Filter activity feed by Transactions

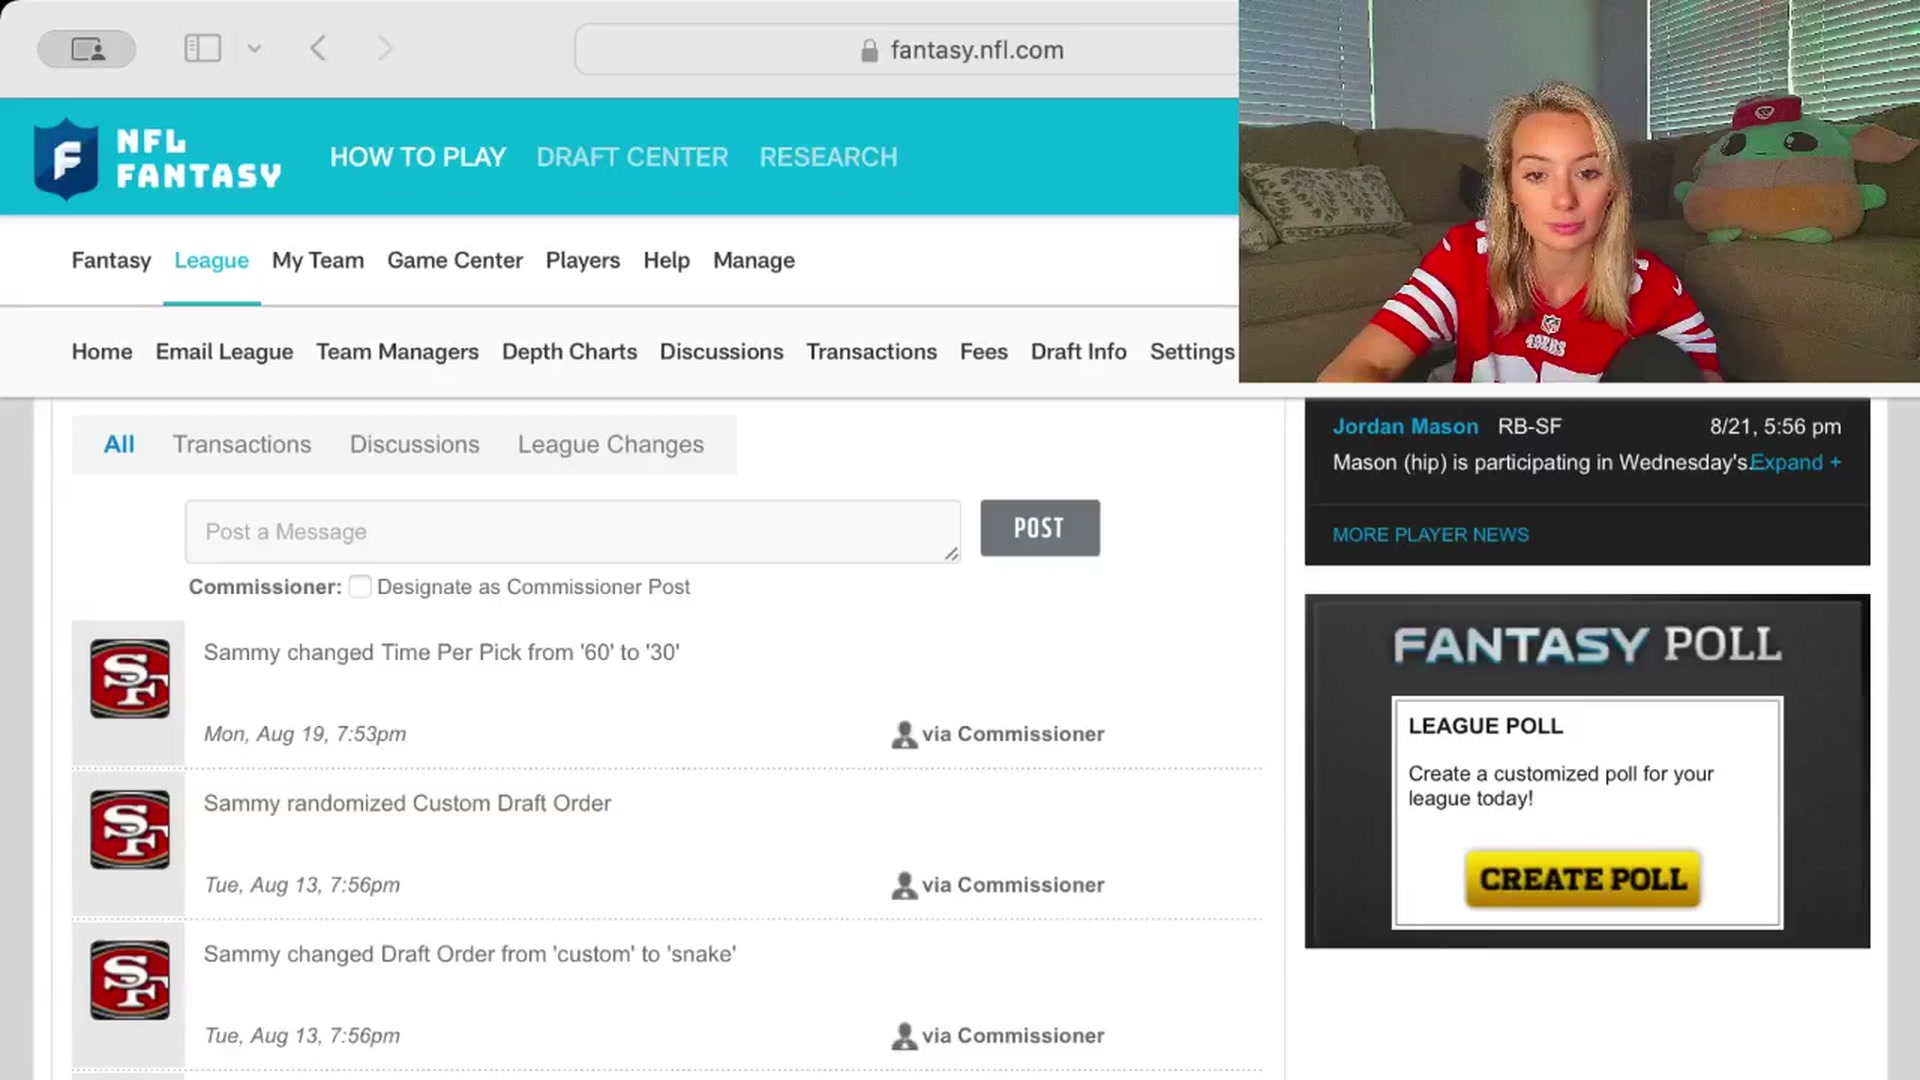click(x=242, y=444)
